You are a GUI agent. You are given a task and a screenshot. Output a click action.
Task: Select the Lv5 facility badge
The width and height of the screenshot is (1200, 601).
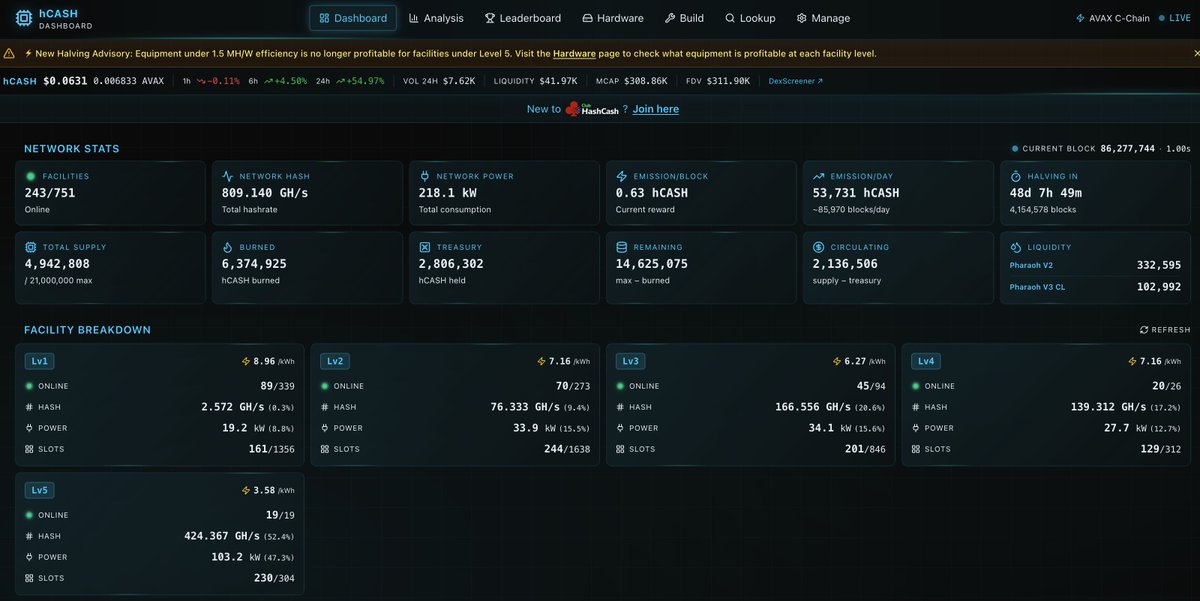click(40, 490)
